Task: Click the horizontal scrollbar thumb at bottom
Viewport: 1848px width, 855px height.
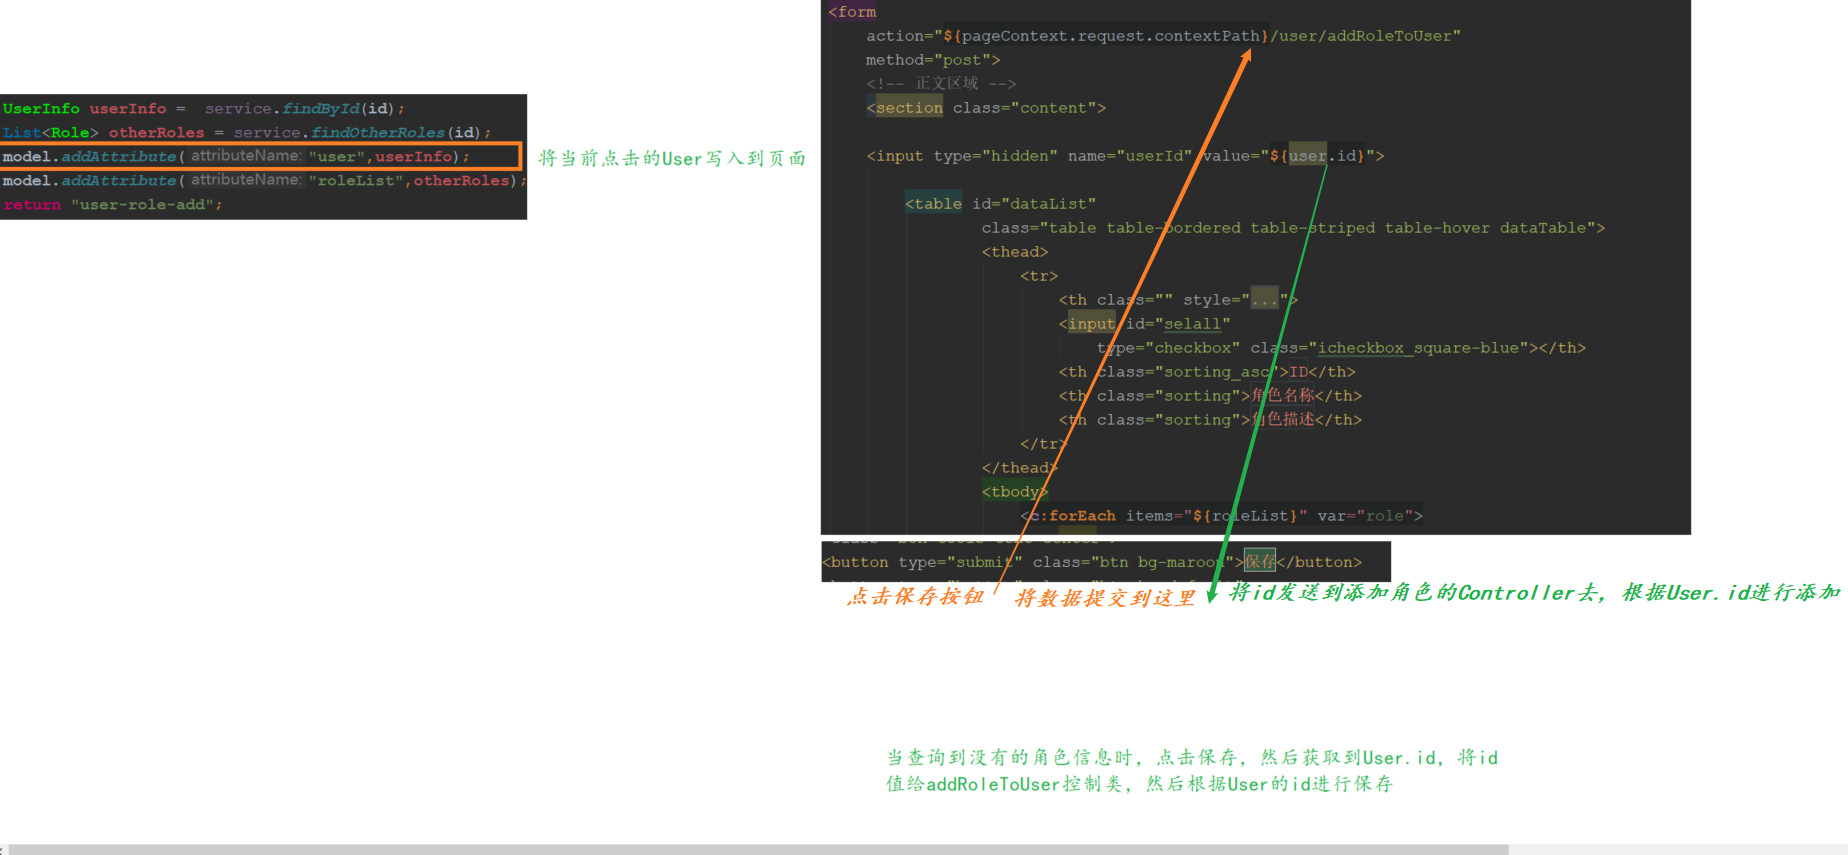Action: click(758, 849)
